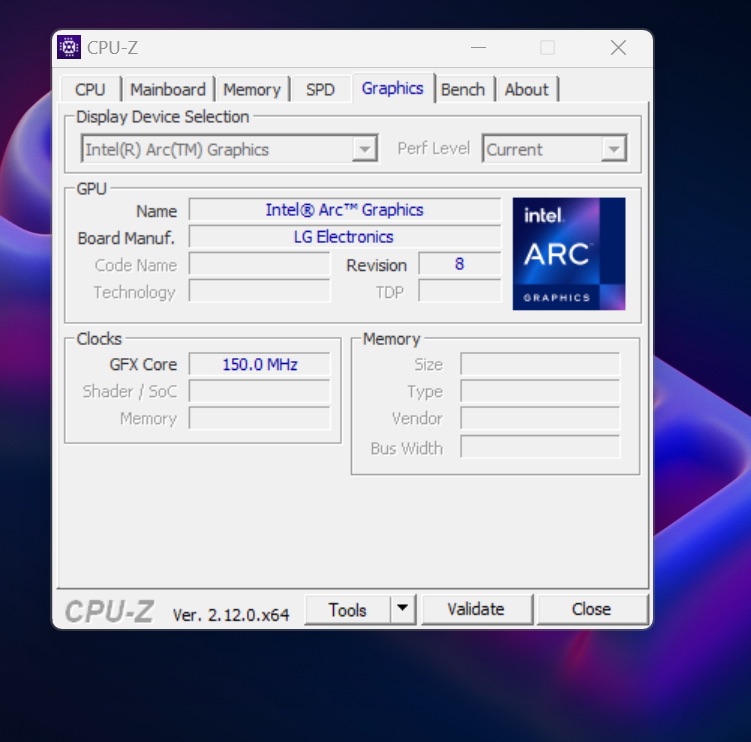Screen dimensions: 751x742
Task: Click the CPU-Z logo text at bottom
Action: point(110,611)
